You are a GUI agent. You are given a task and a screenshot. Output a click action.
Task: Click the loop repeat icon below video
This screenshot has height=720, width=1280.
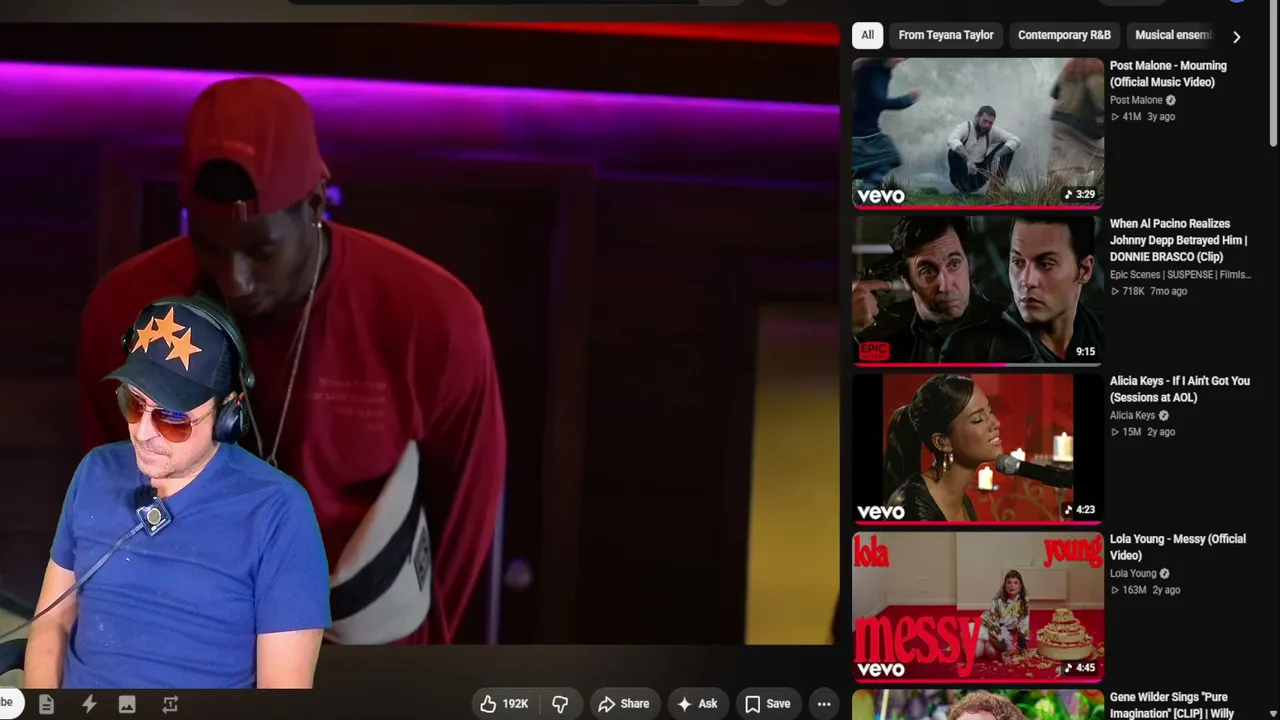[x=170, y=704]
